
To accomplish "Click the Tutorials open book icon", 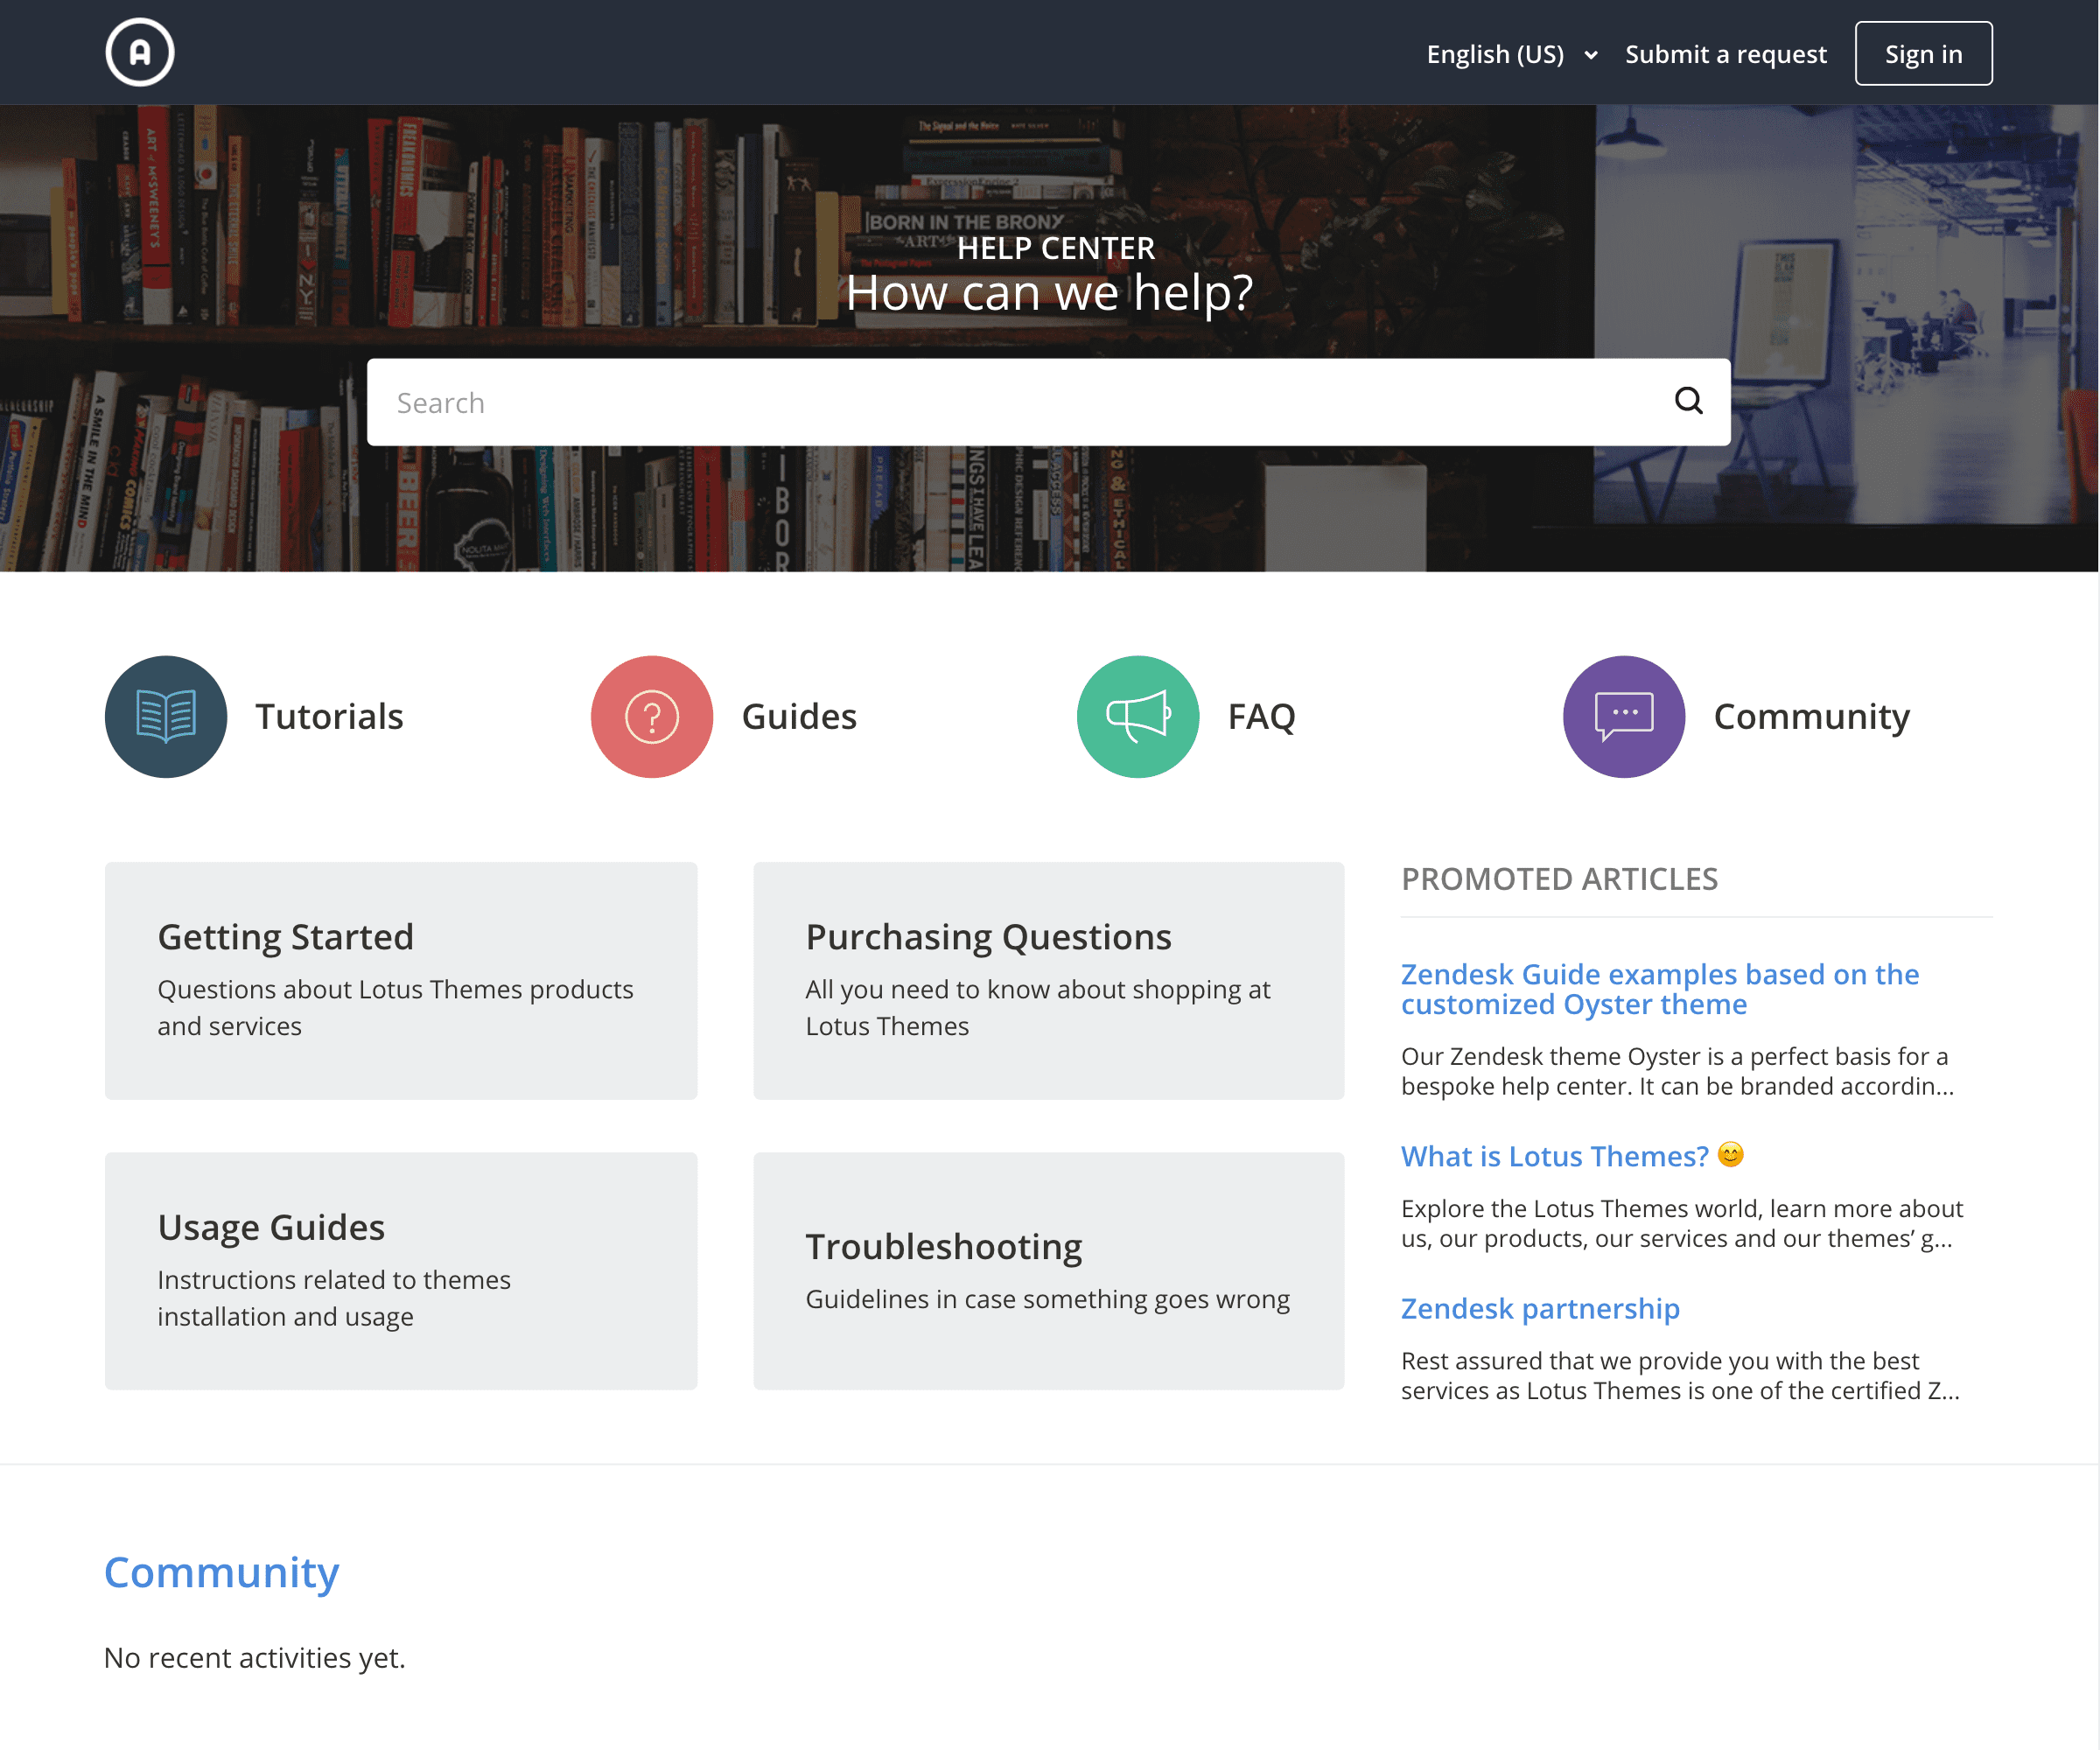I will coord(166,716).
